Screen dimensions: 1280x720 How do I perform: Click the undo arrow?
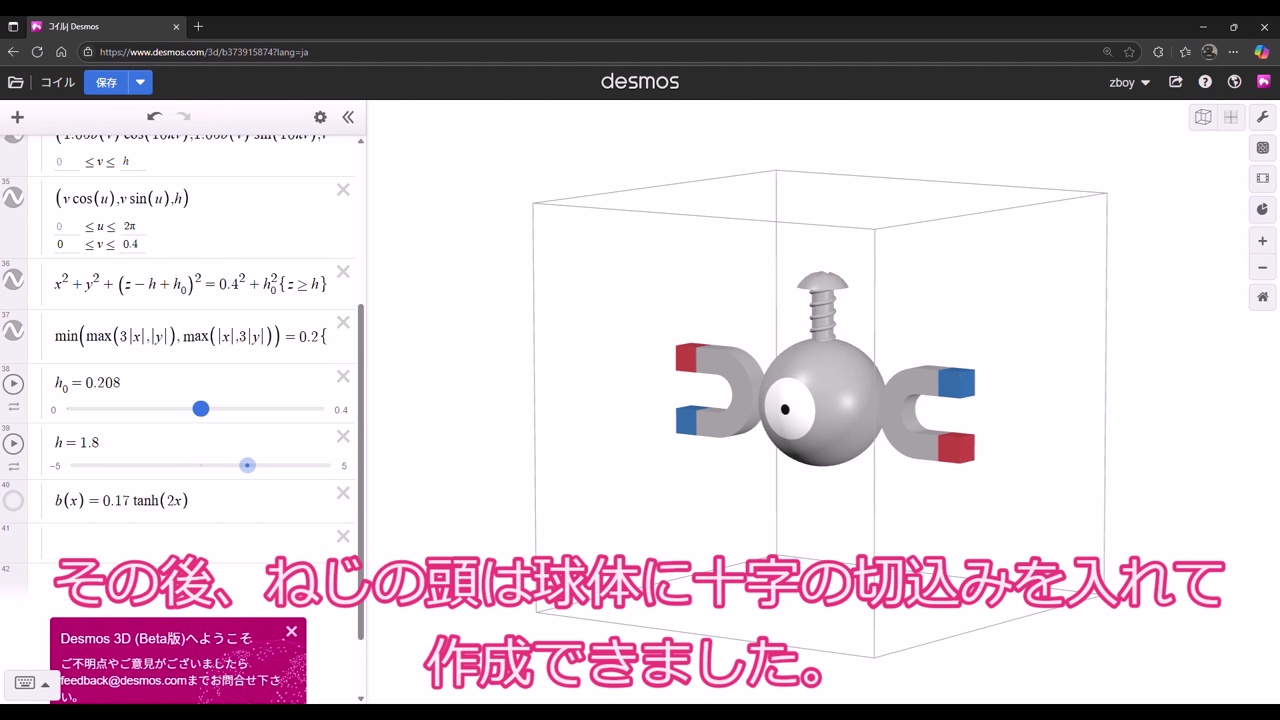click(154, 117)
